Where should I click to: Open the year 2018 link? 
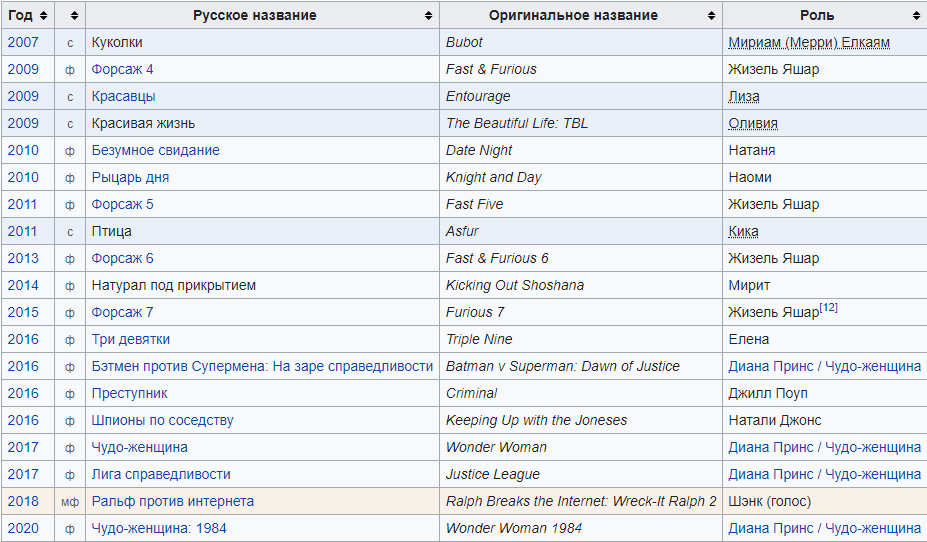(23, 501)
